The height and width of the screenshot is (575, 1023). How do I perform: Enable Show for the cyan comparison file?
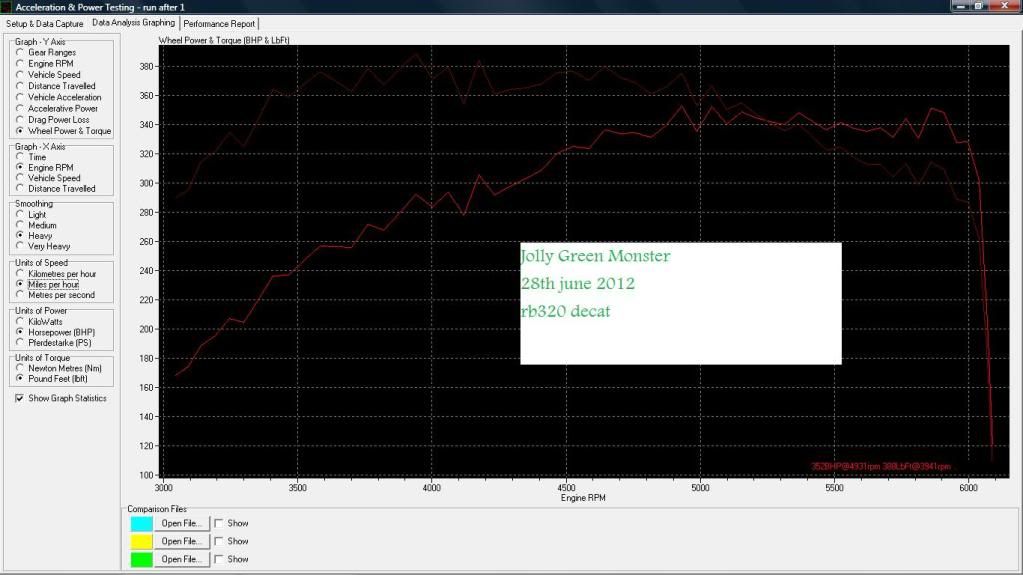(x=219, y=523)
